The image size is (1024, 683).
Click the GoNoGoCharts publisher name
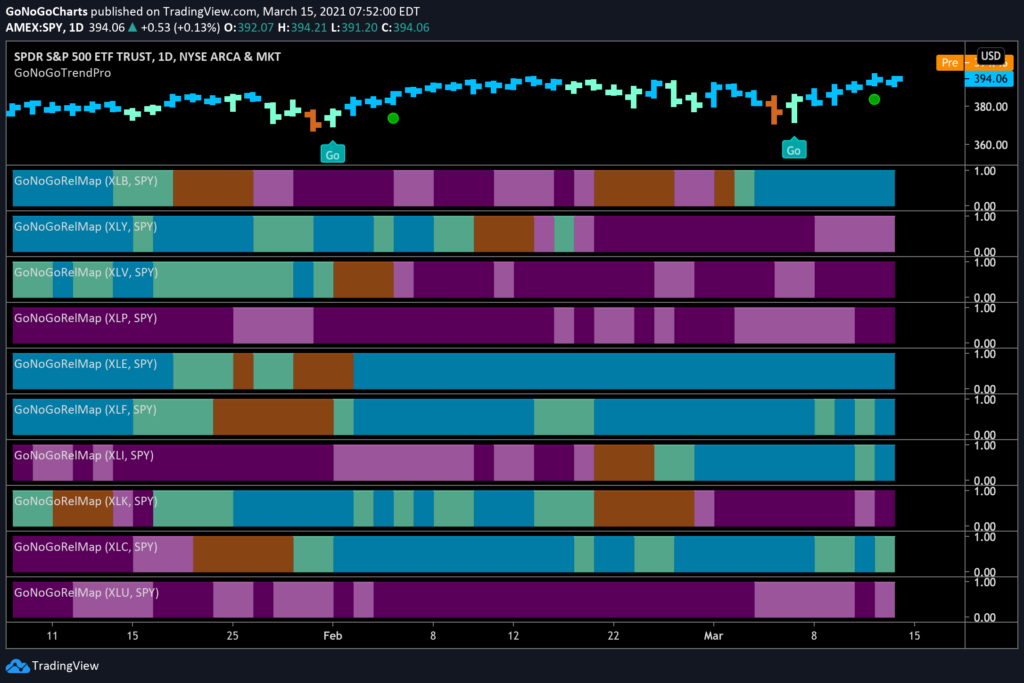click(46, 12)
